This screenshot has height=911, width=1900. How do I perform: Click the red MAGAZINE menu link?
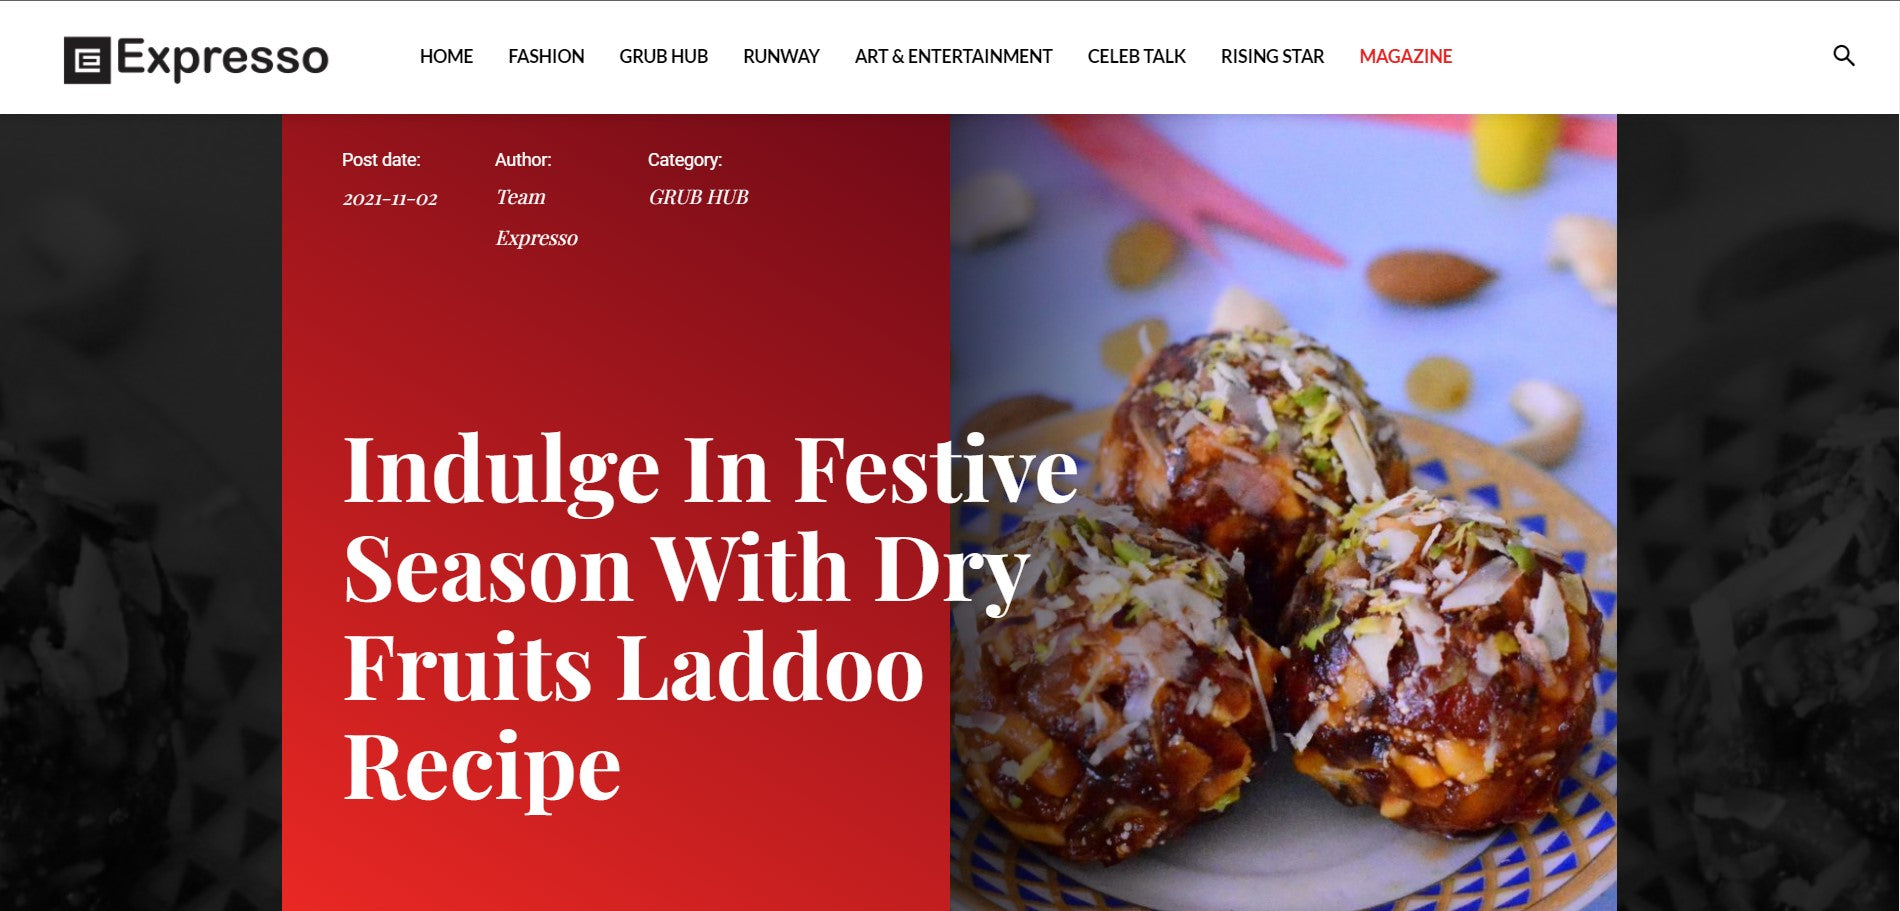coord(1405,57)
